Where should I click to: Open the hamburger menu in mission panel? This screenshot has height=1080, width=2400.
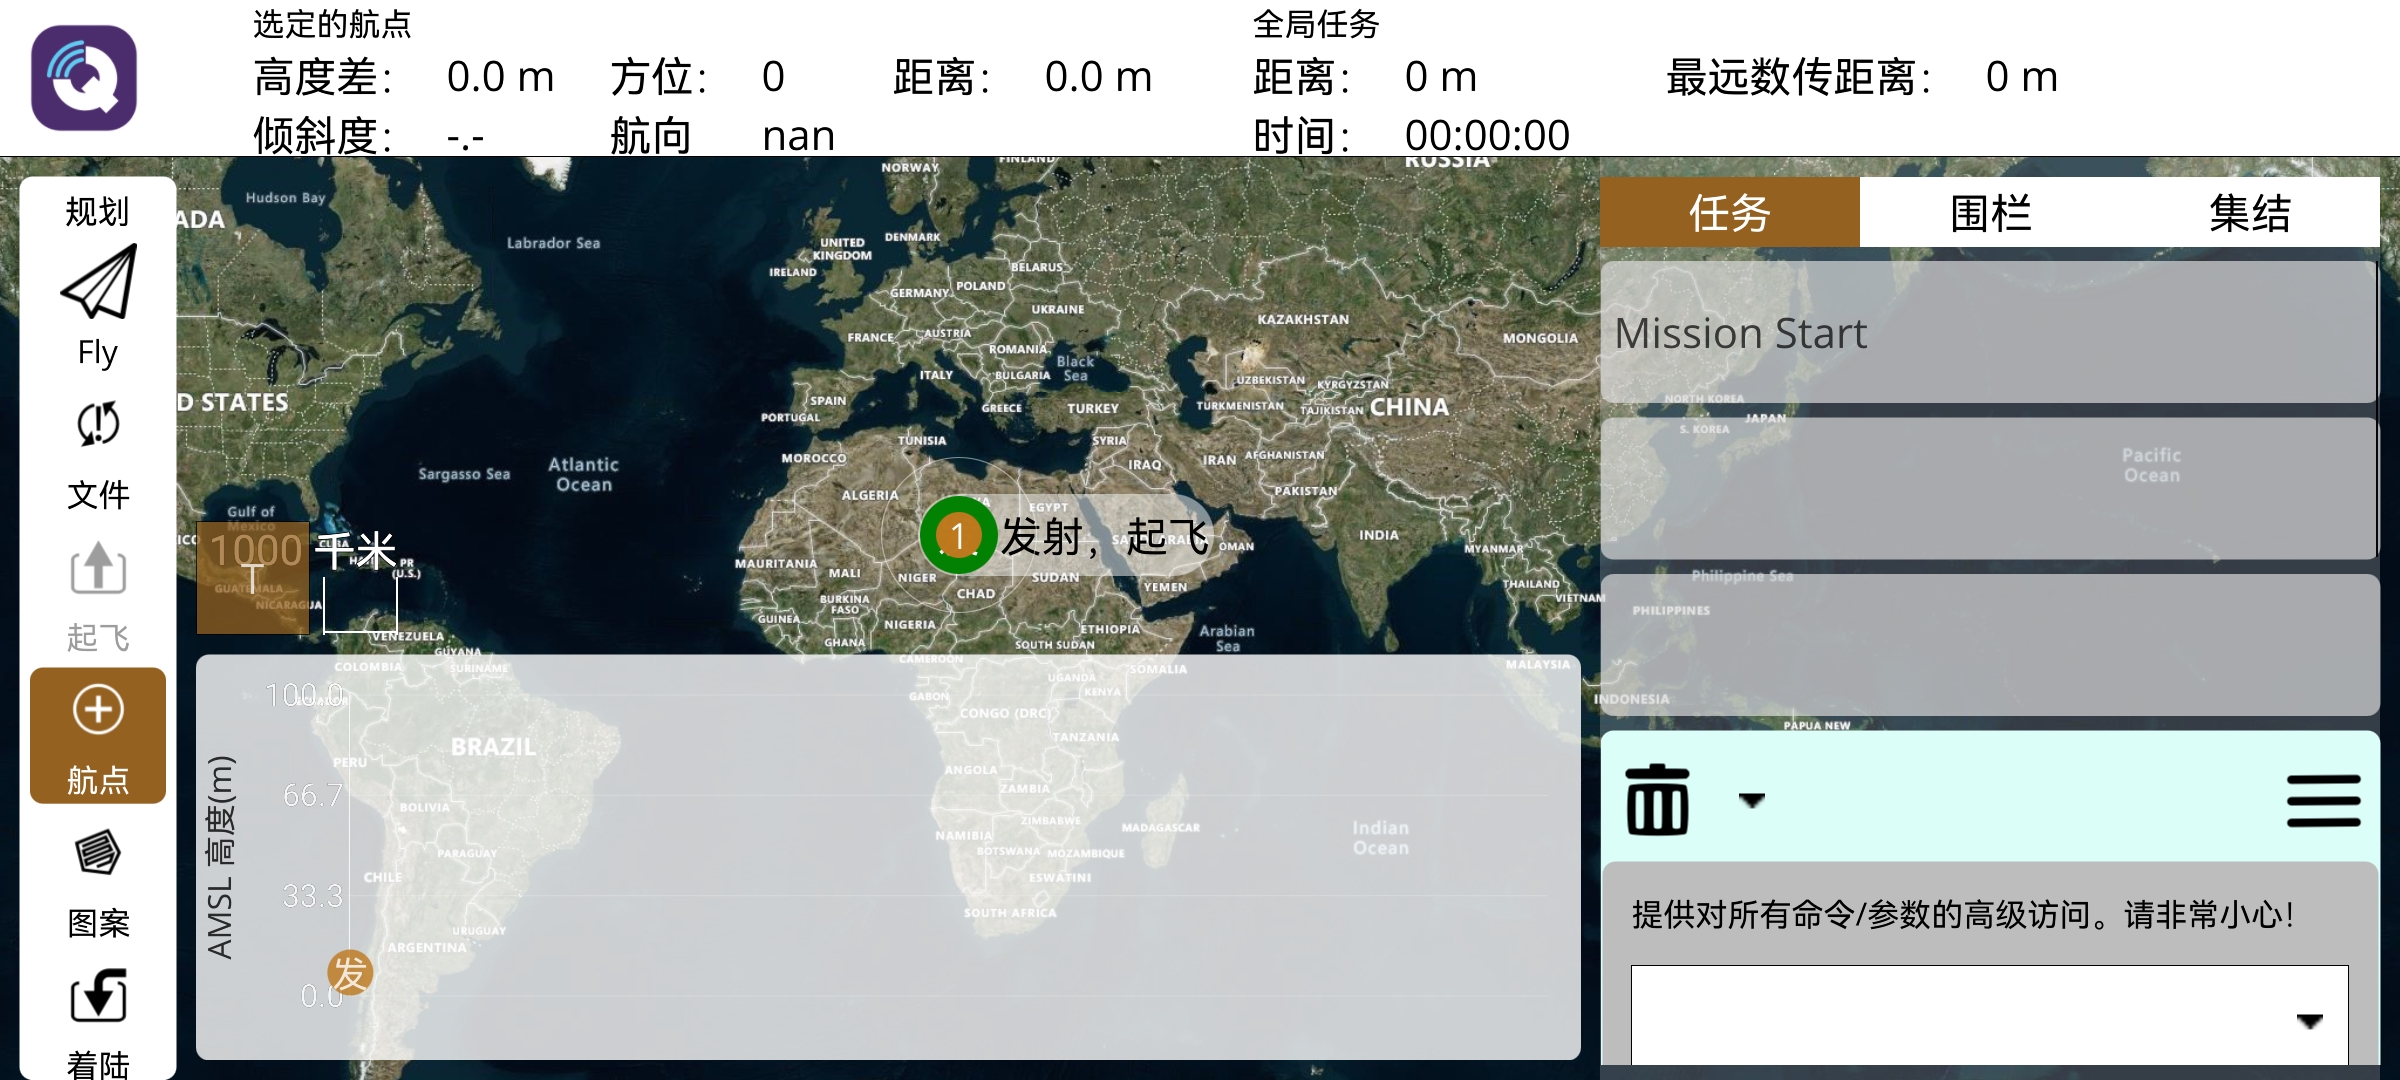point(2325,800)
